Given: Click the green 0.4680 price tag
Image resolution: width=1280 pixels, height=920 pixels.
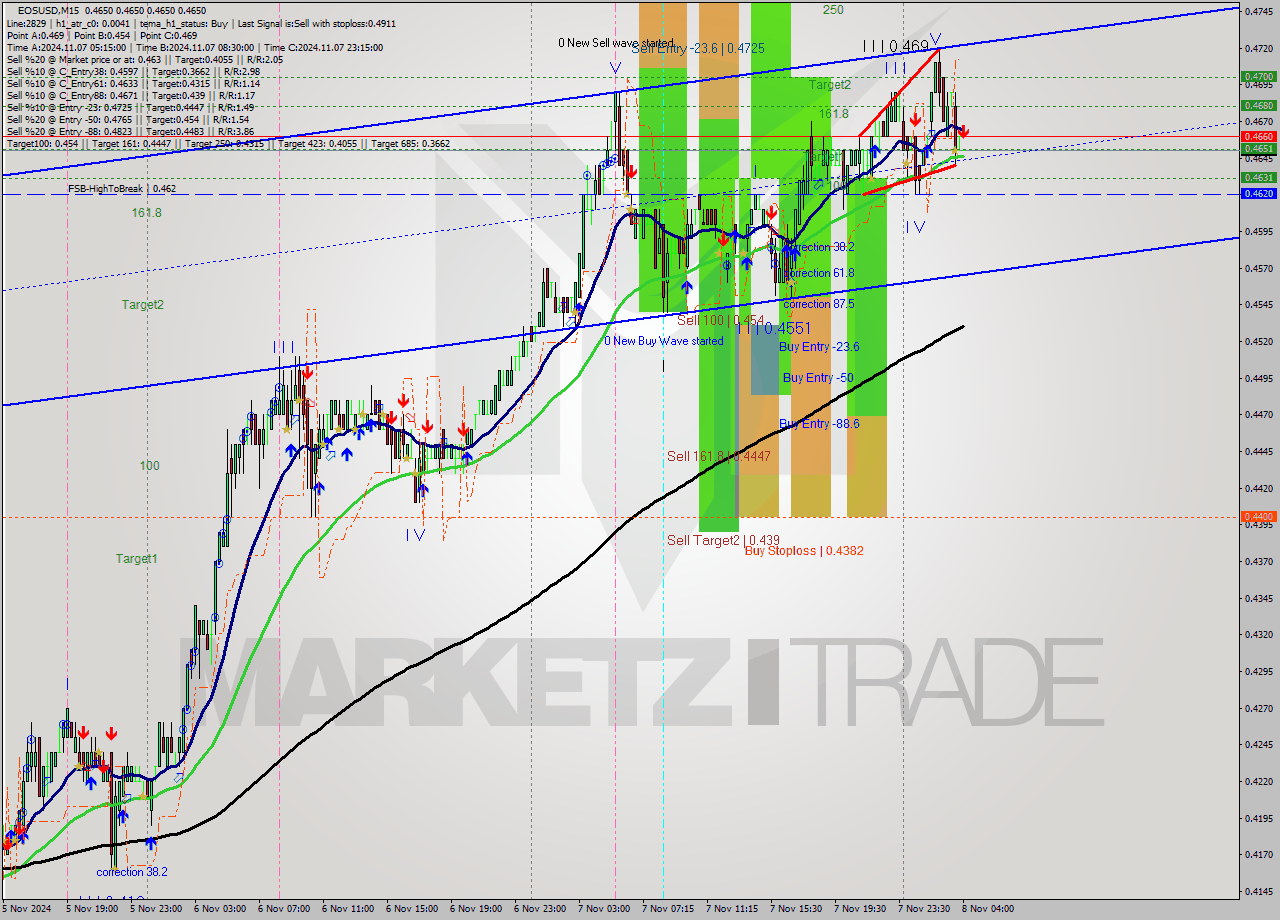Looking at the screenshot, I should (x=1258, y=105).
